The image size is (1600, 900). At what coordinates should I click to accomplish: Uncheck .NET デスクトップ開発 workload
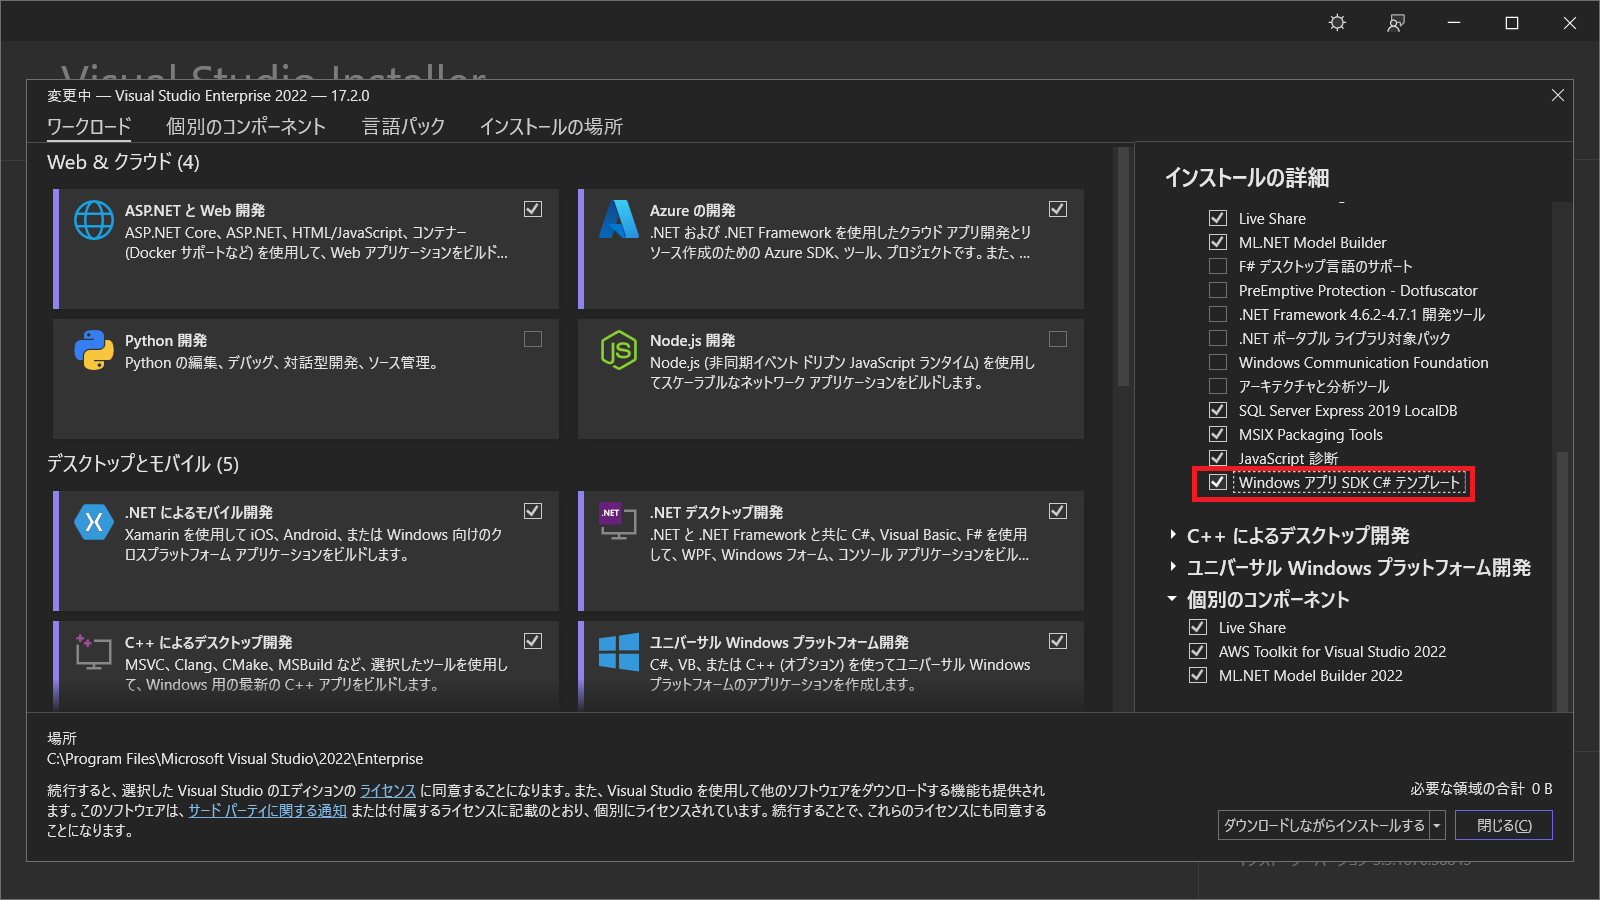1058,511
